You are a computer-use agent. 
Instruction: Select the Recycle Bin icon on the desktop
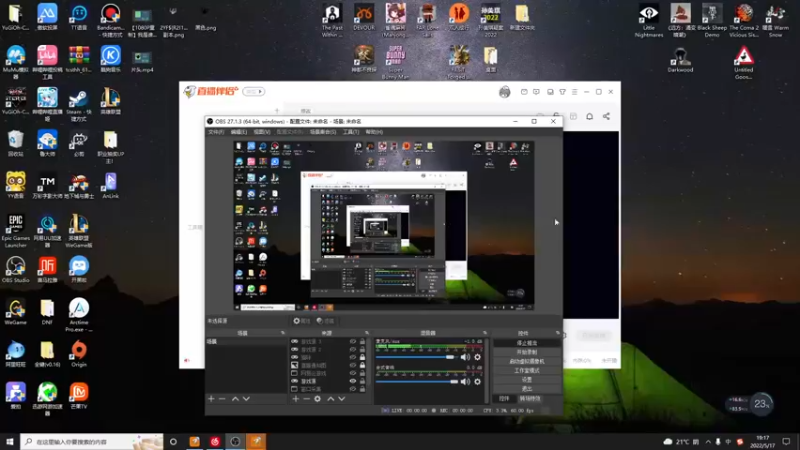[x=15, y=143]
